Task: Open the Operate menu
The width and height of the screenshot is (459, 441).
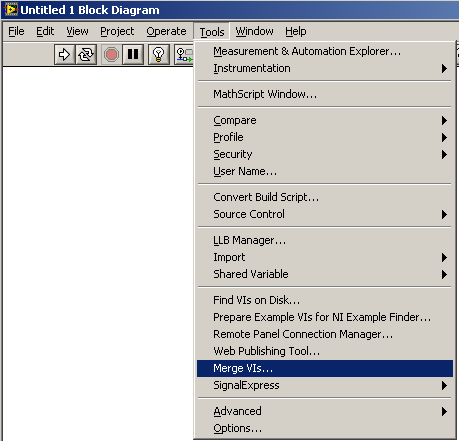Action: [166, 31]
